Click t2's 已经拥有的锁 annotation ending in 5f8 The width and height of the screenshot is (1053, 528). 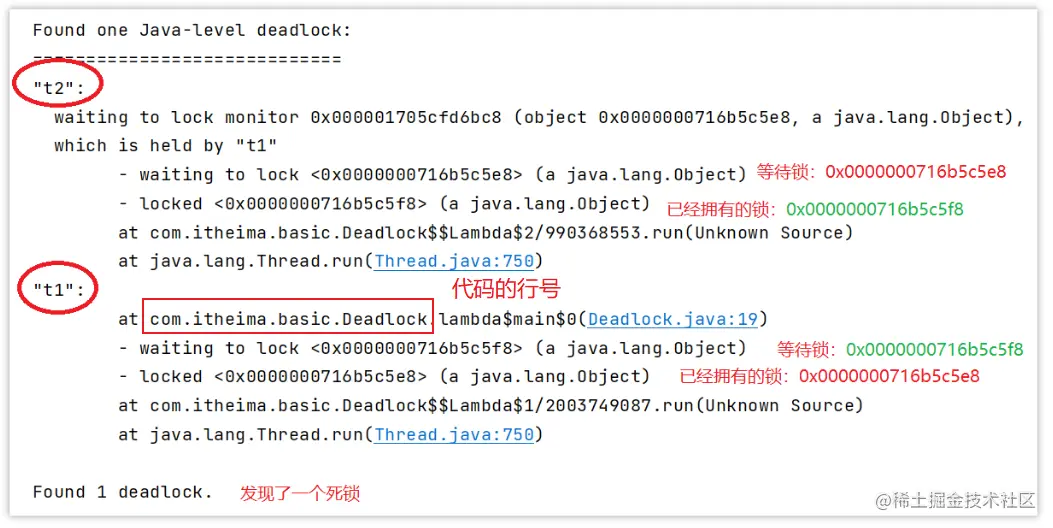point(815,209)
